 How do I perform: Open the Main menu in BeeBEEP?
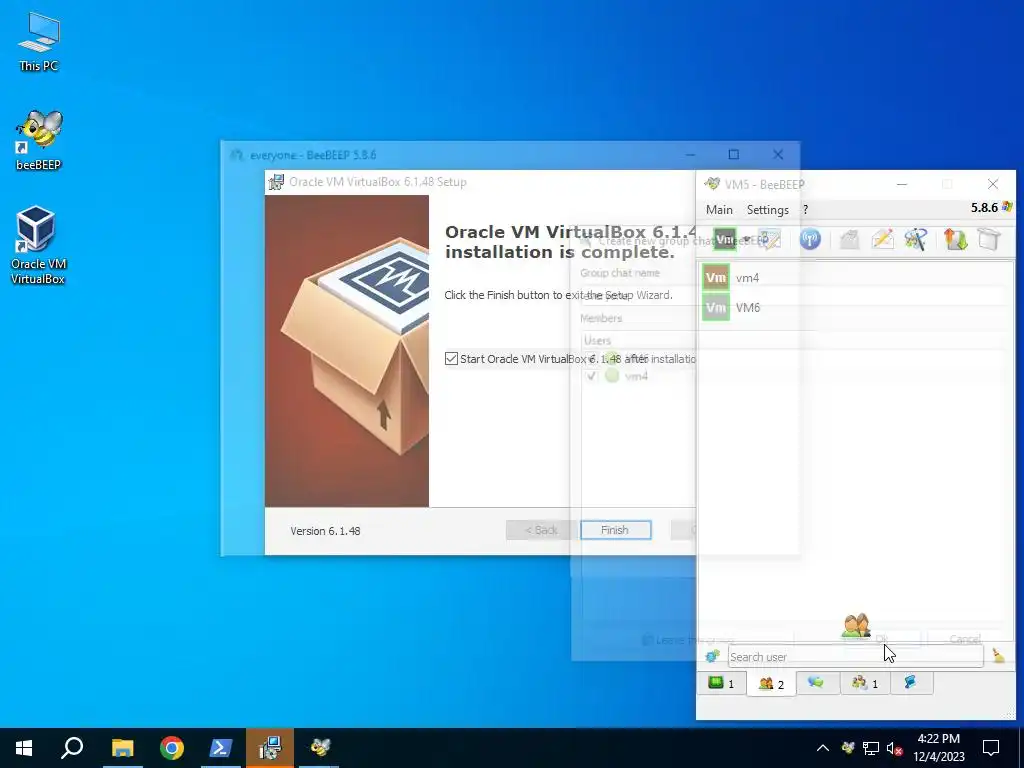[719, 210]
